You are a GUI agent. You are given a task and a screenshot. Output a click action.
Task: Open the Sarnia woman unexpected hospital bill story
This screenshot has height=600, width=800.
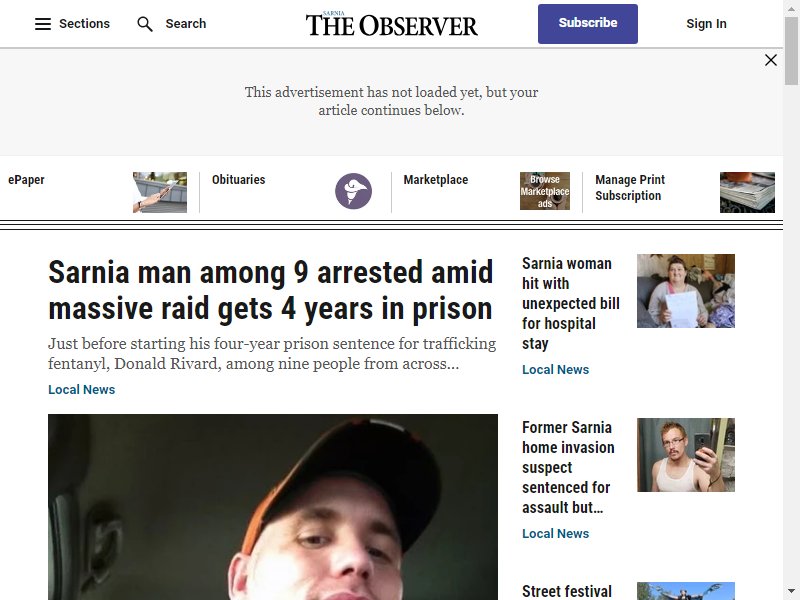[571, 304]
